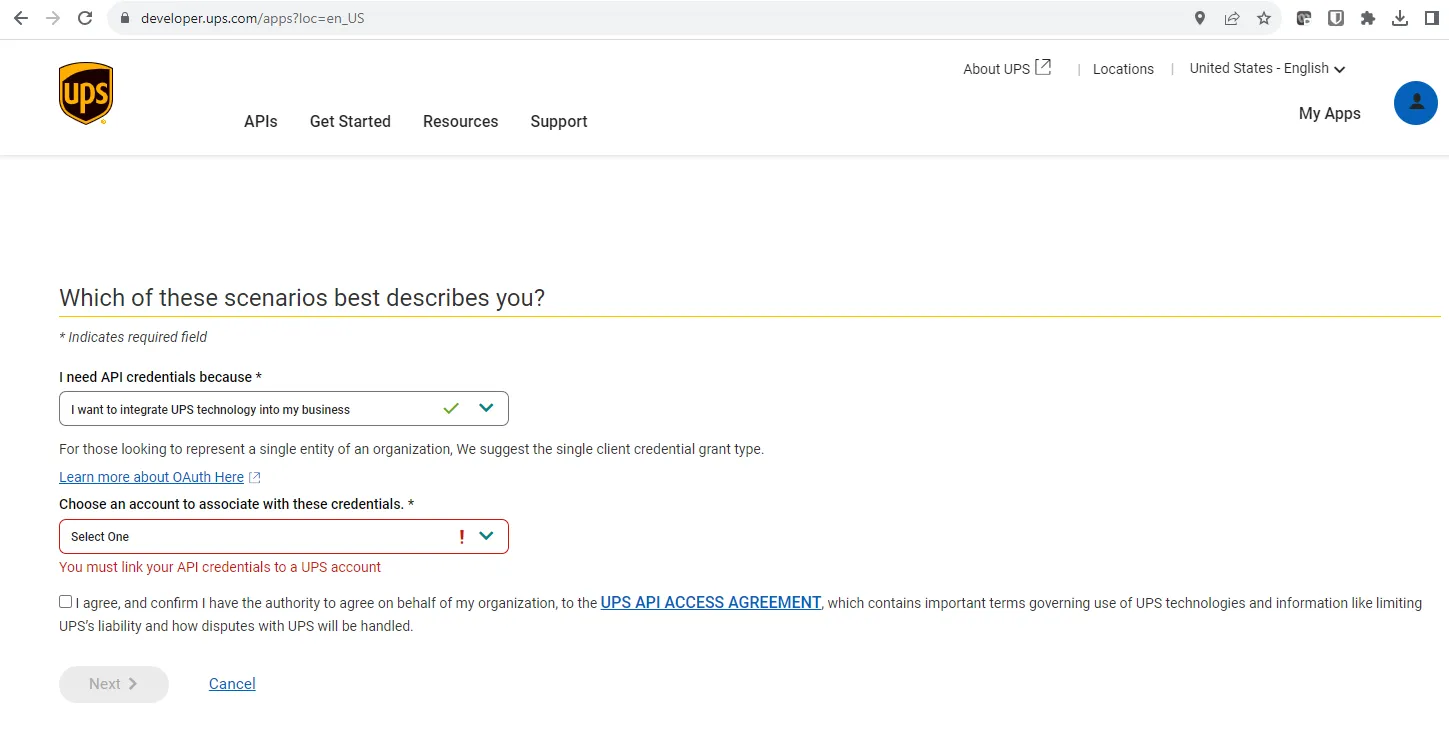Expand the United States - English language selector

[x=1267, y=69]
